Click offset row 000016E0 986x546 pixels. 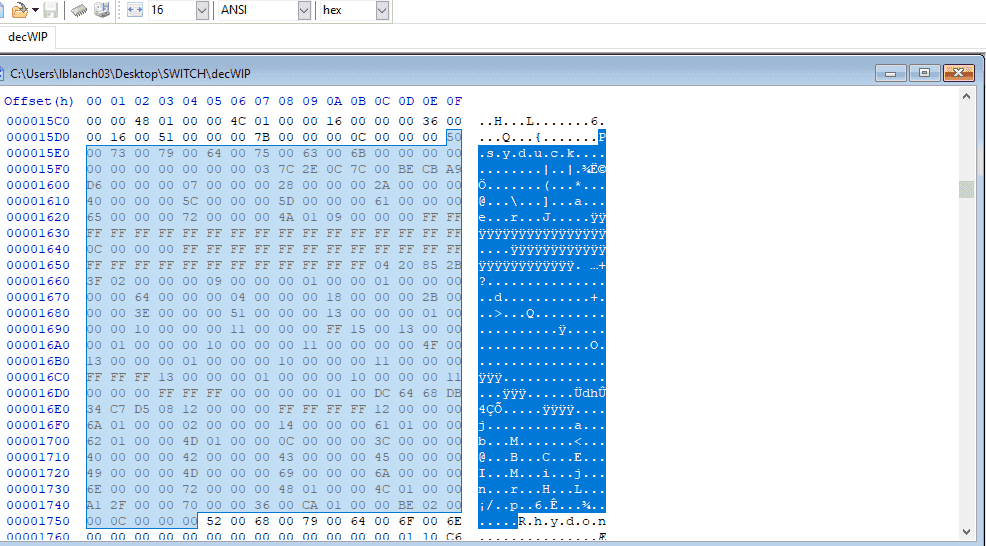[38, 409]
